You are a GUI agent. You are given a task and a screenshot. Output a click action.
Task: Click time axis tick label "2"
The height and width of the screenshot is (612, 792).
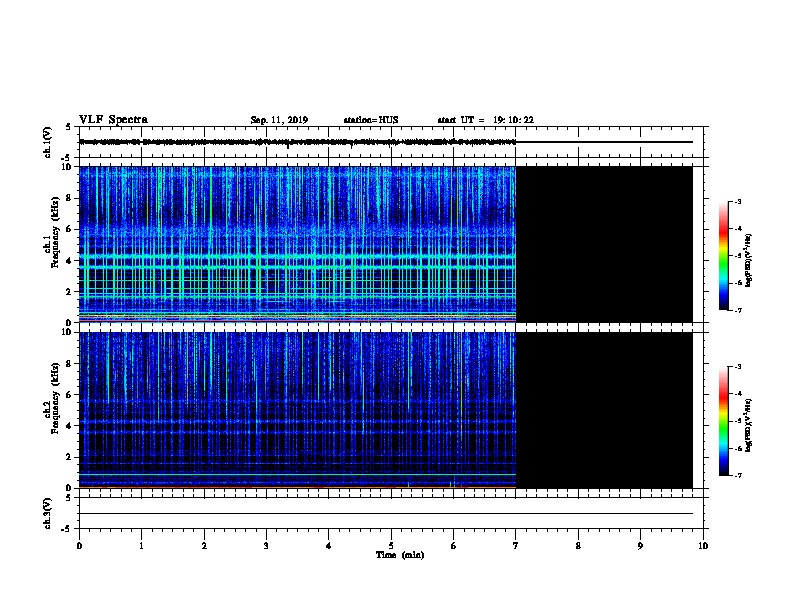204,546
